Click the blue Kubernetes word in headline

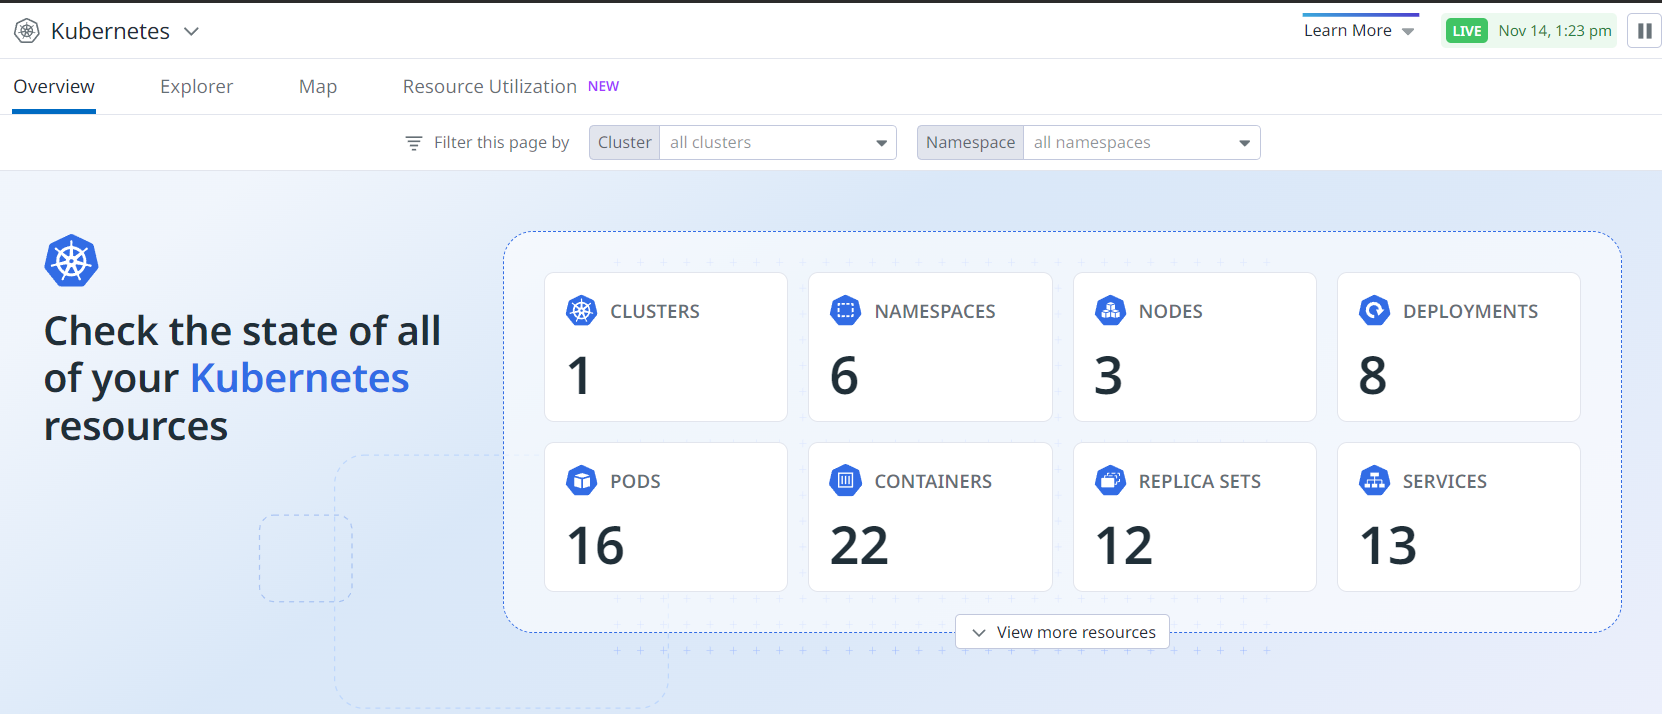tap(300, 378)
